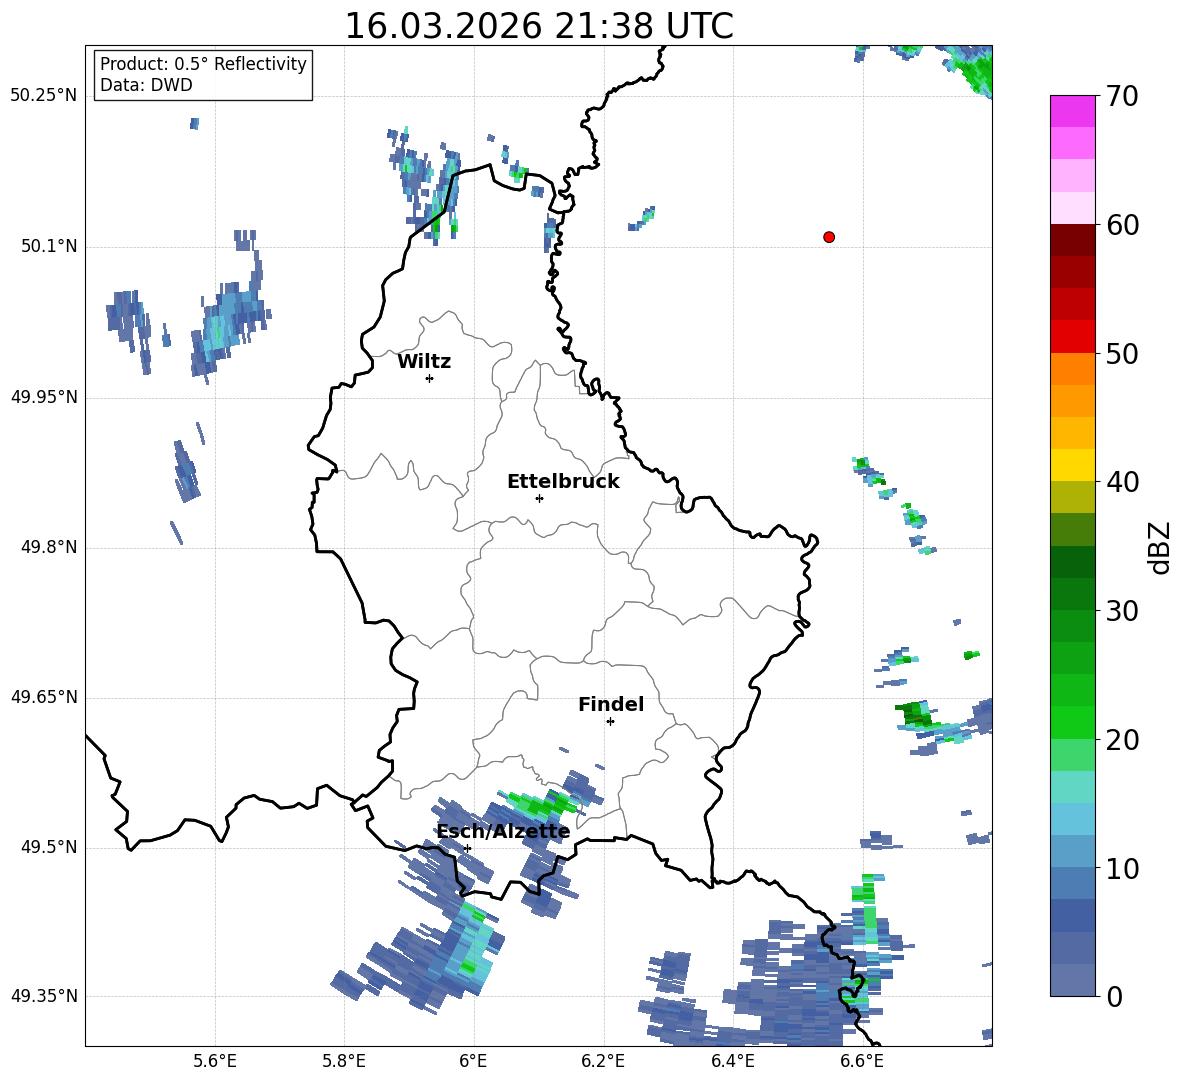
Task: Click the 6.6°E longitude label
Action: [x=862, y=1062]
